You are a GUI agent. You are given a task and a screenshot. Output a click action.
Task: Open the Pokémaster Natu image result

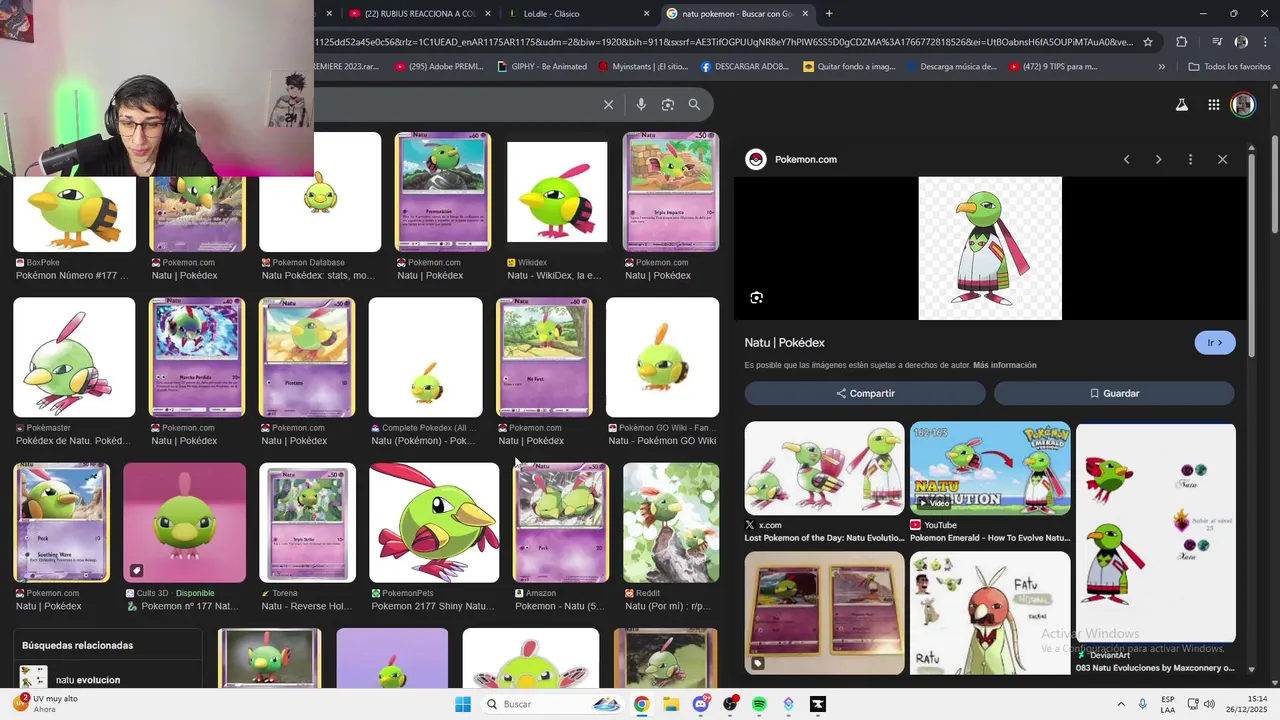click(x=74, y=357)
